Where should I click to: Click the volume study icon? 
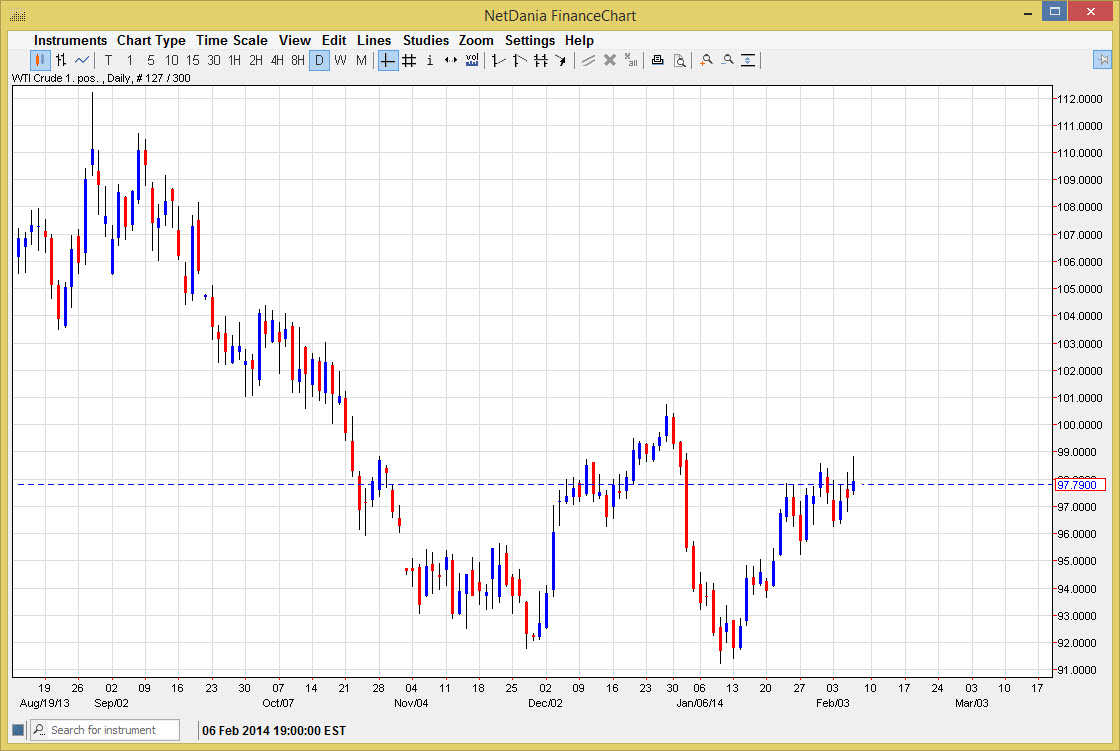point(472,60)
